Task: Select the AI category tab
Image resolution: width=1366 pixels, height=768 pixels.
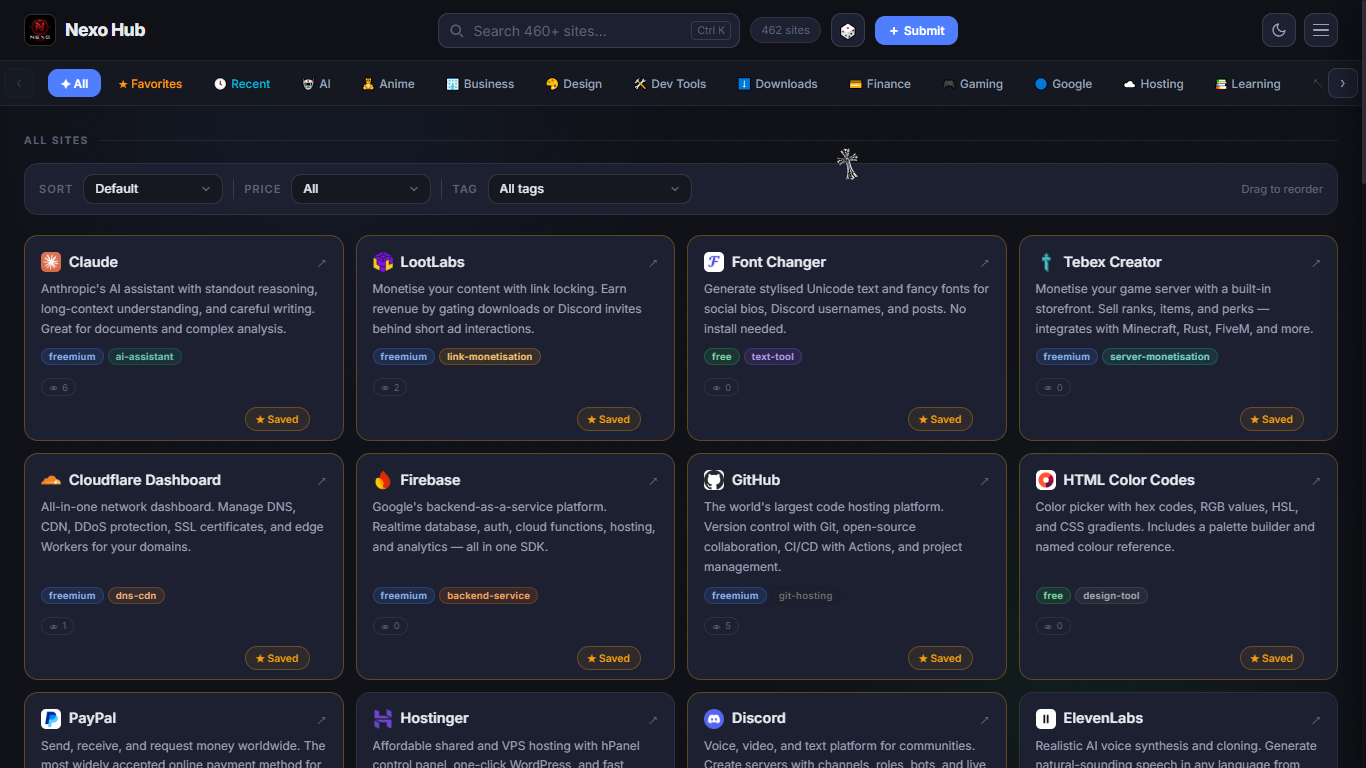Action: pyautogui.click(x=316, y=84)
